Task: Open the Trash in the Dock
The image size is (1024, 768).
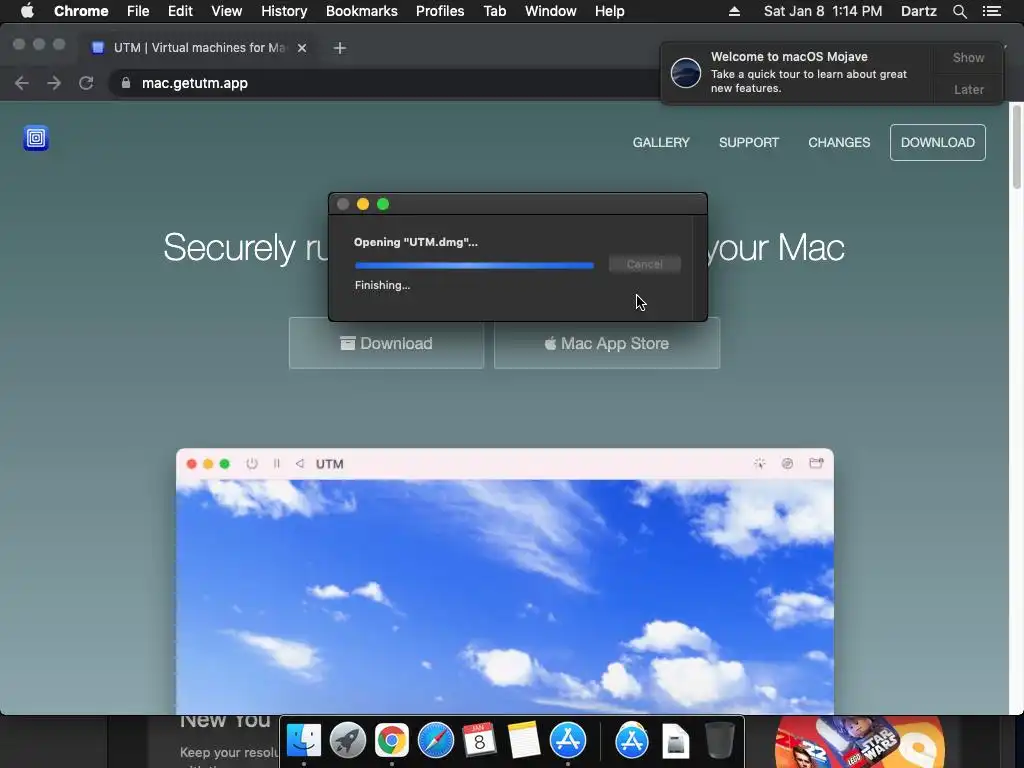Action: click(720, 740)
